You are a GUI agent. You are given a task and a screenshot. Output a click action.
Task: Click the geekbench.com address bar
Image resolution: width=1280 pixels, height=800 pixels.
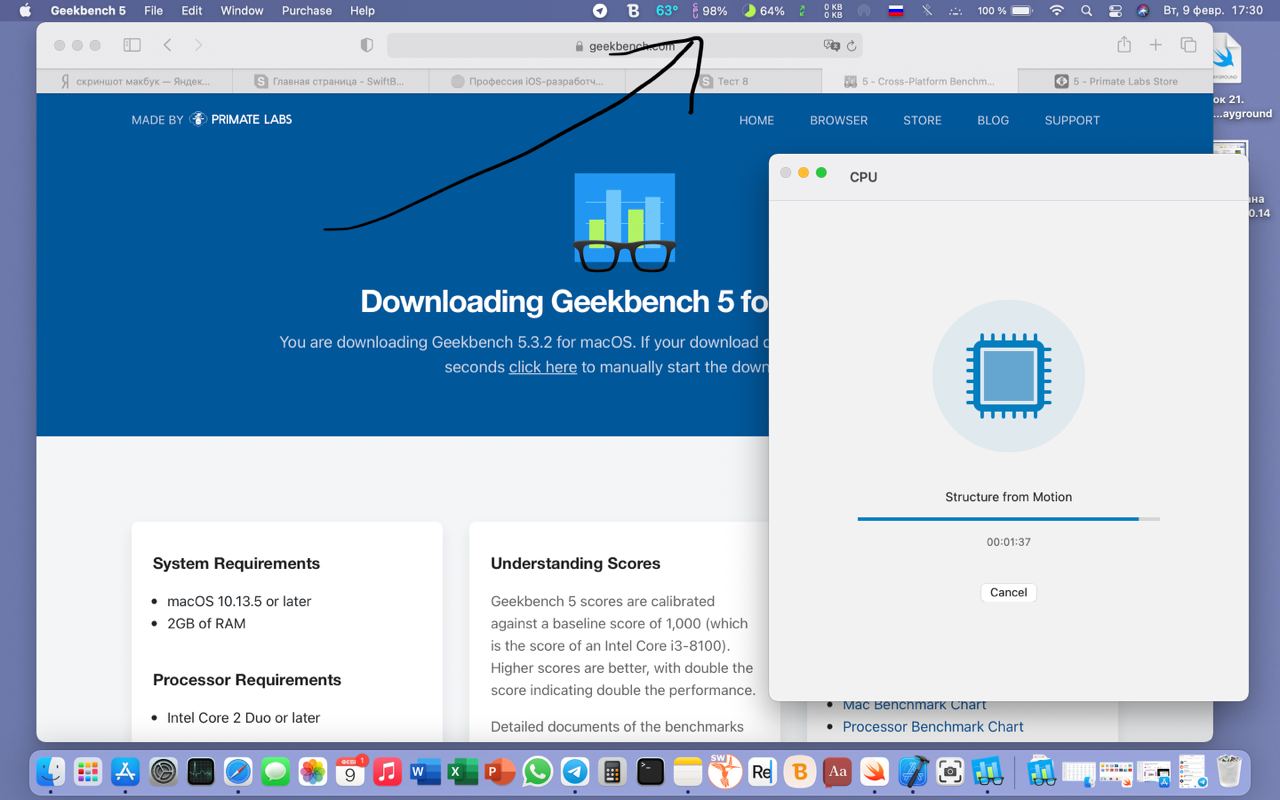pyautogui.click(x=624, y=45)
